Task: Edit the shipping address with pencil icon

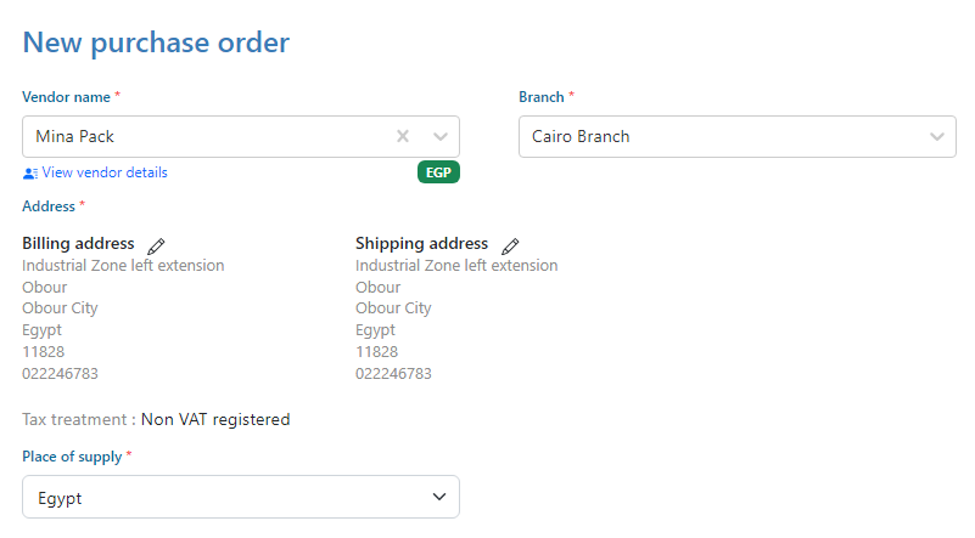Action: 510,246
